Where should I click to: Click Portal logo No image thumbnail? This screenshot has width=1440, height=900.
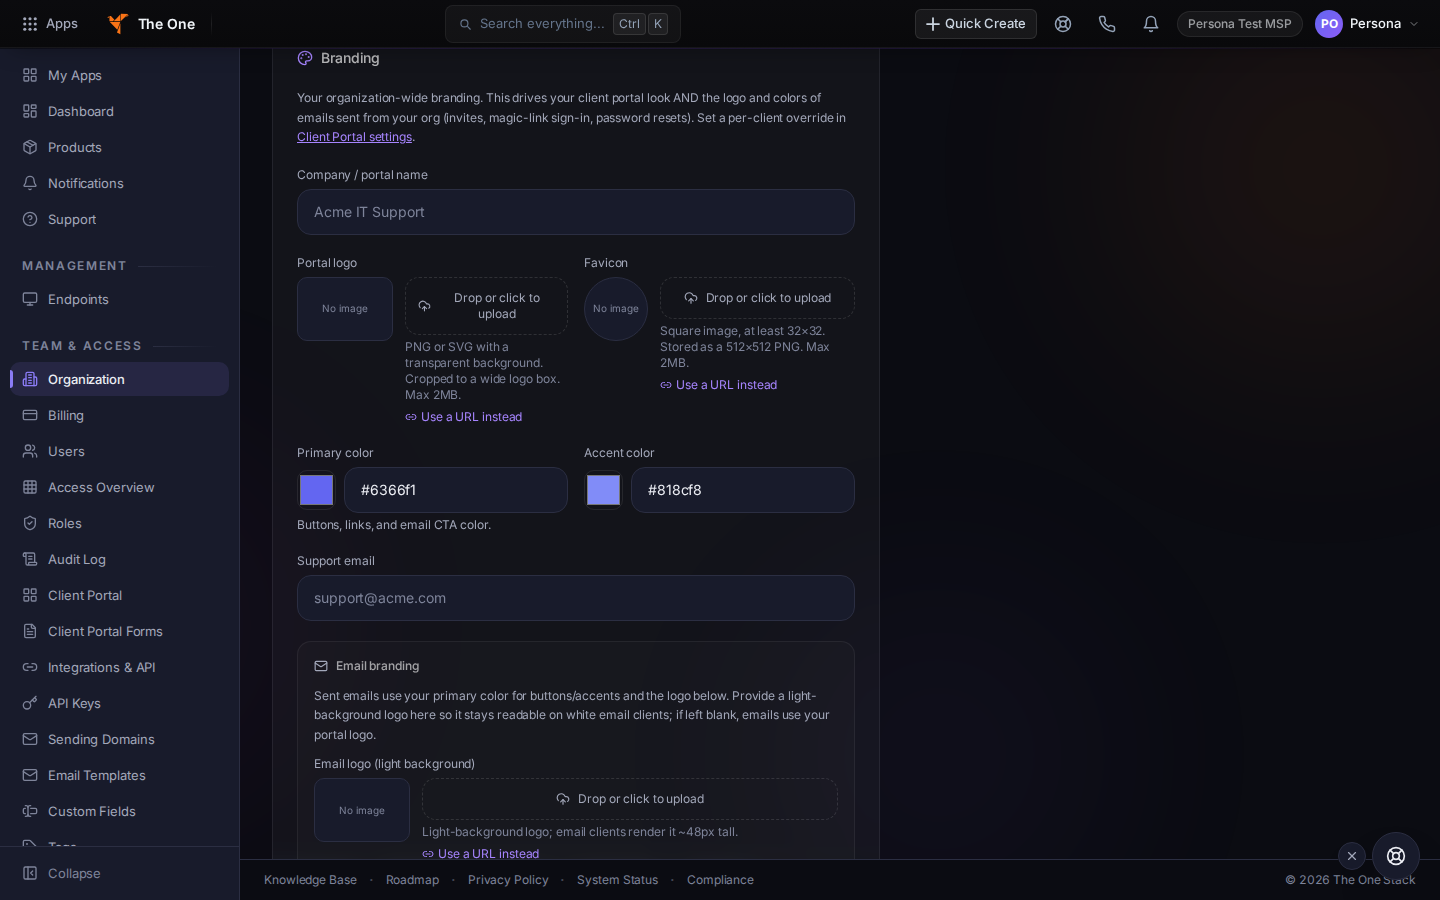tap(345, 309)
